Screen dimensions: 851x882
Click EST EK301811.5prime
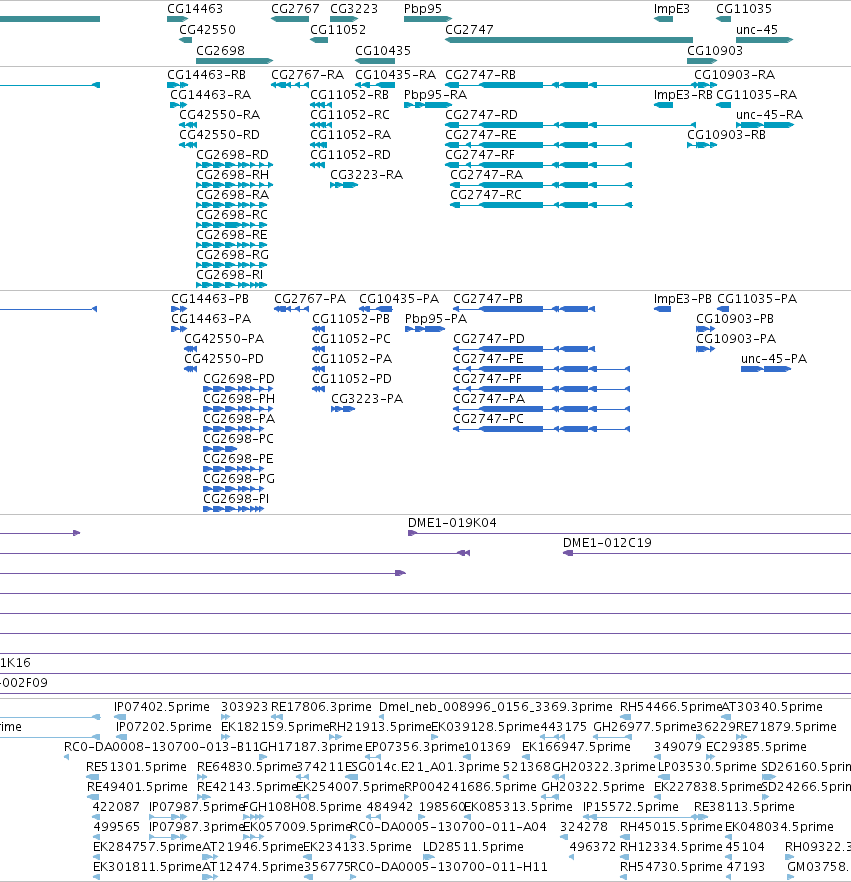[147, 867]
